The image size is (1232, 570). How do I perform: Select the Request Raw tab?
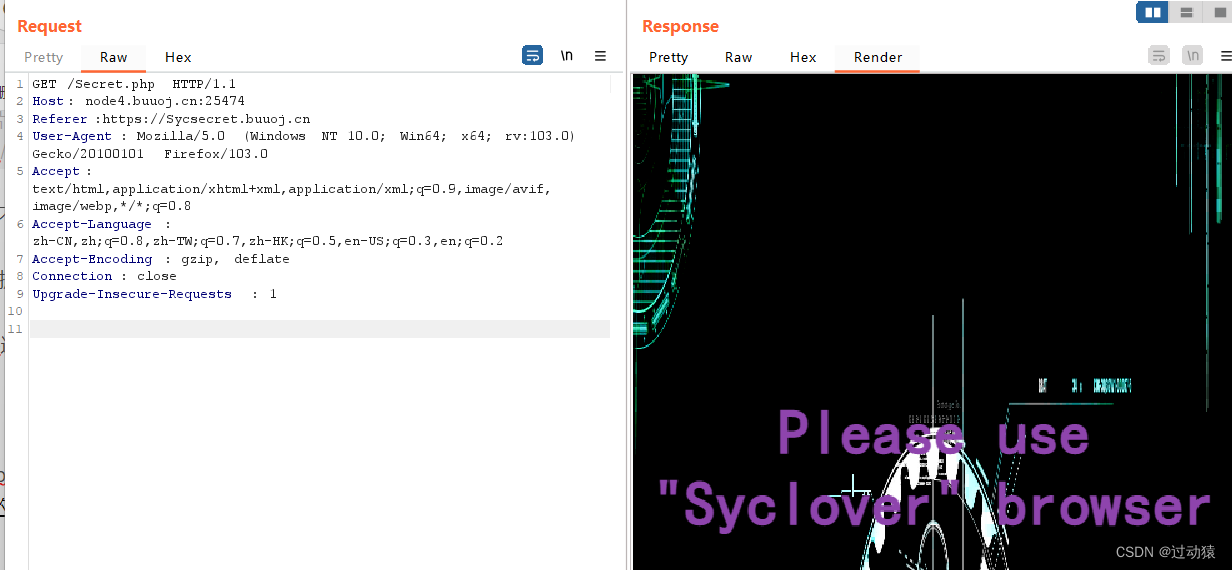point(114,57)
